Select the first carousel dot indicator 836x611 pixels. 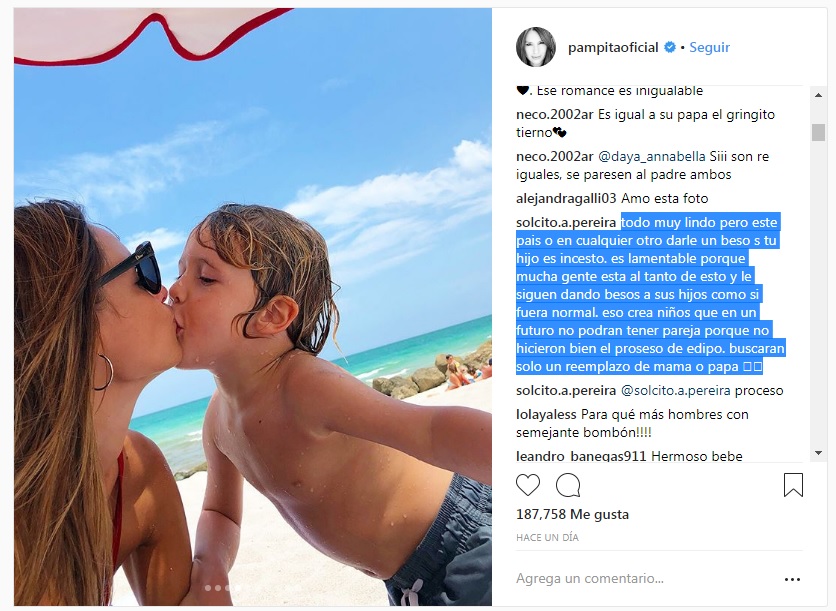coord(208,588)
